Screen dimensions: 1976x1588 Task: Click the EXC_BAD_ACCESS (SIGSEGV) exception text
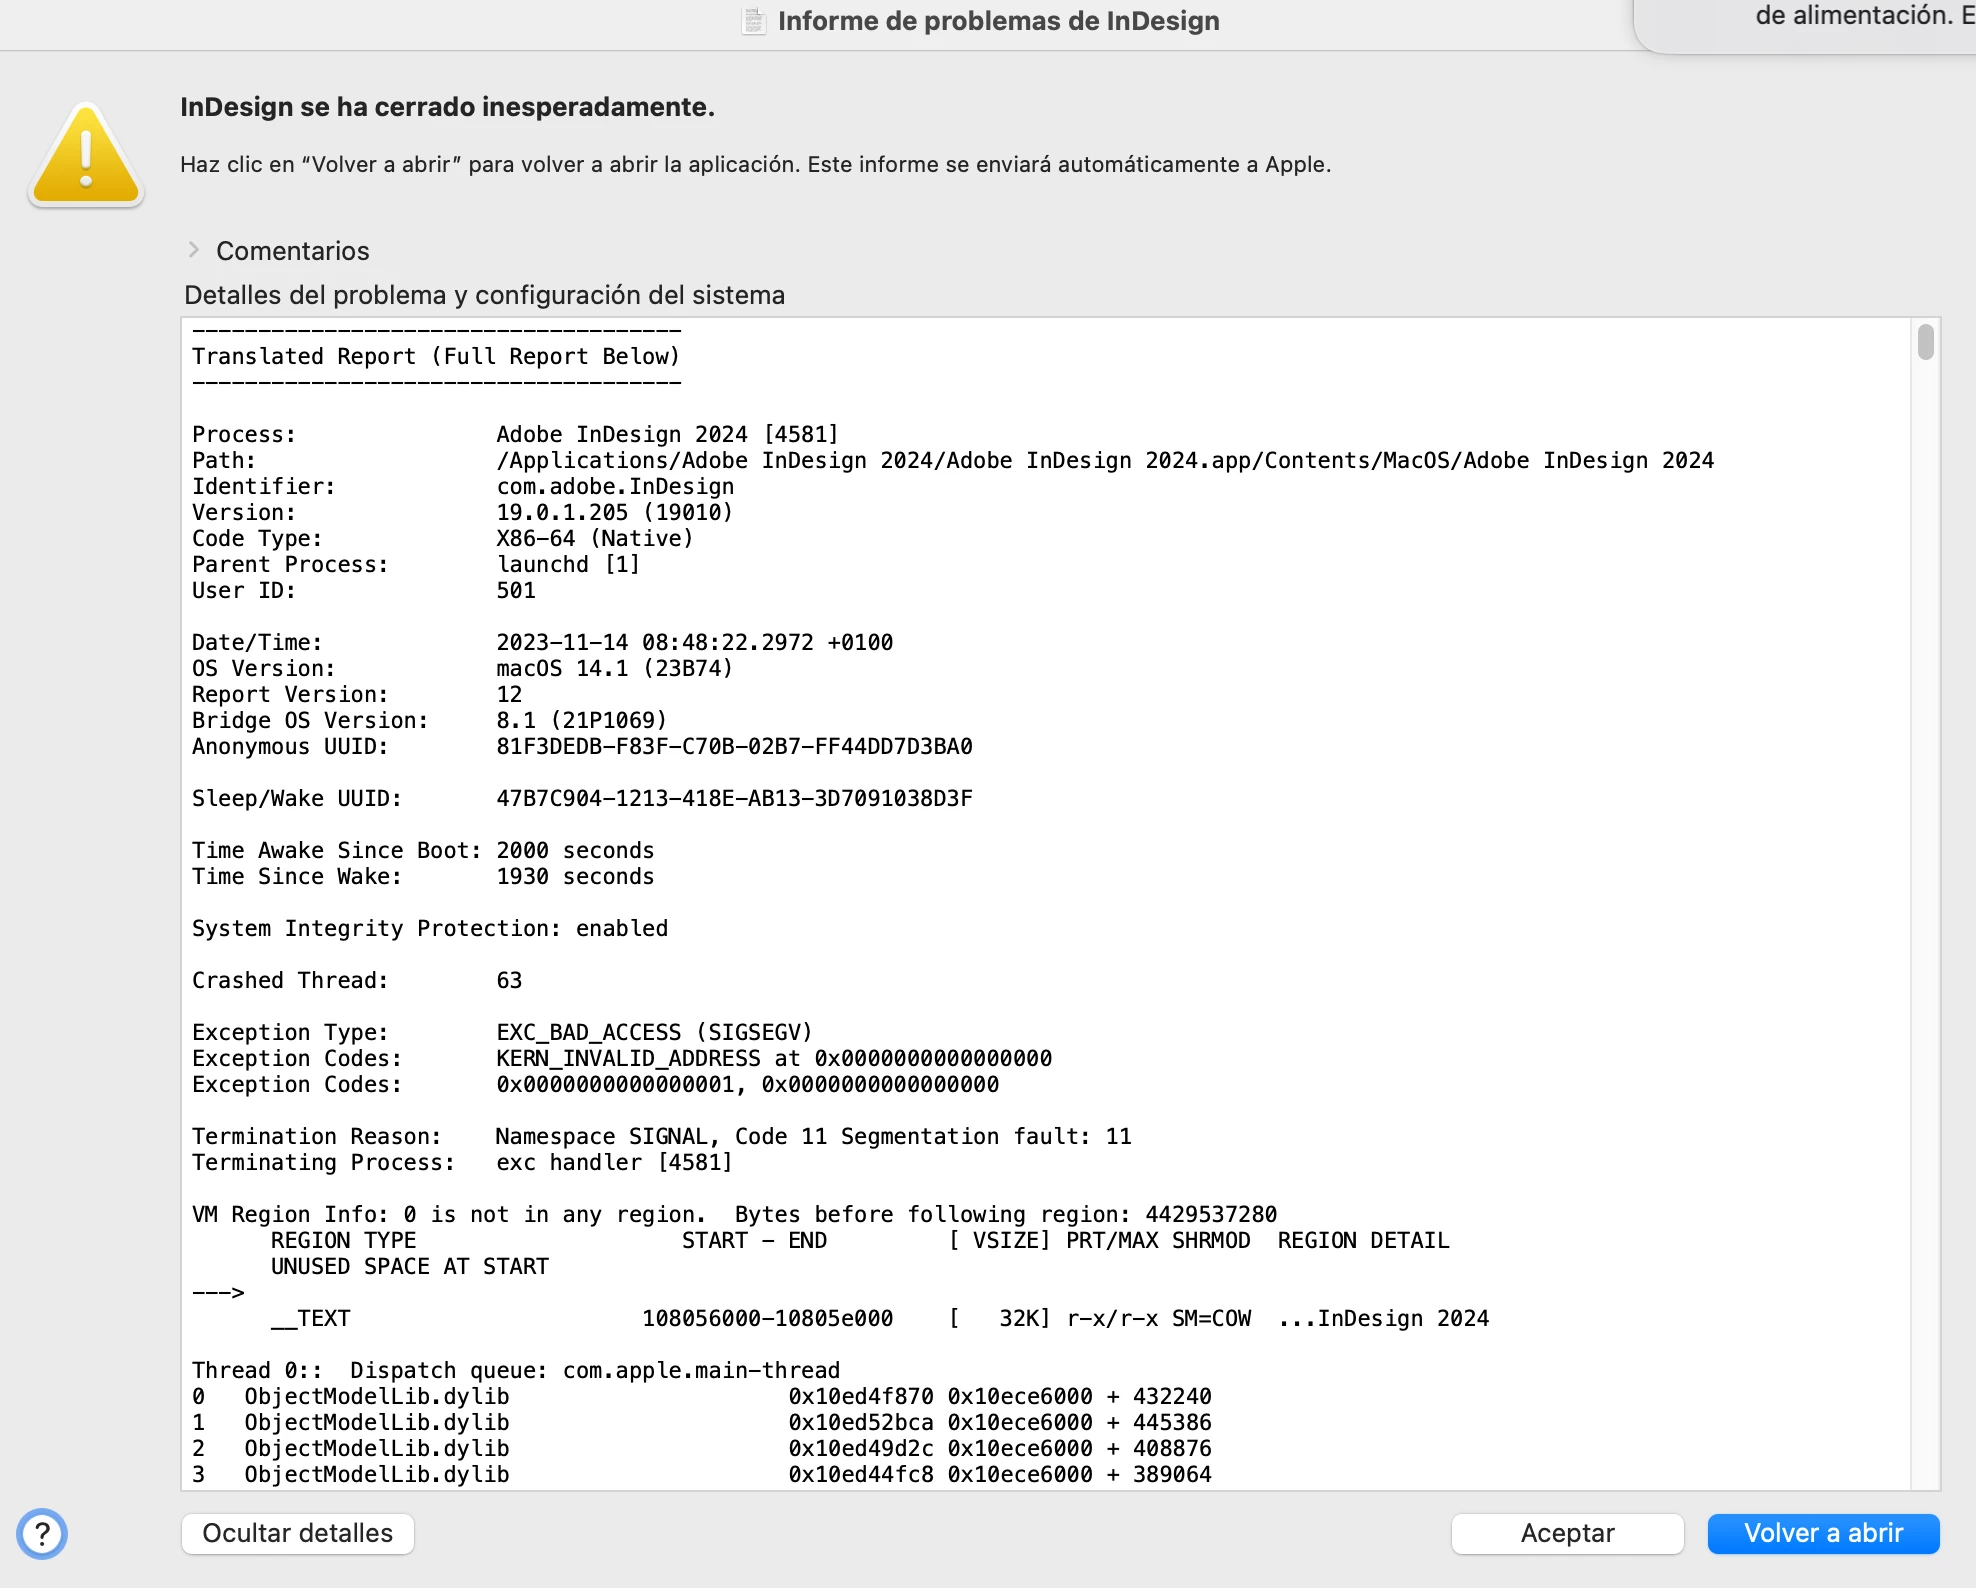pos(654,1032)
